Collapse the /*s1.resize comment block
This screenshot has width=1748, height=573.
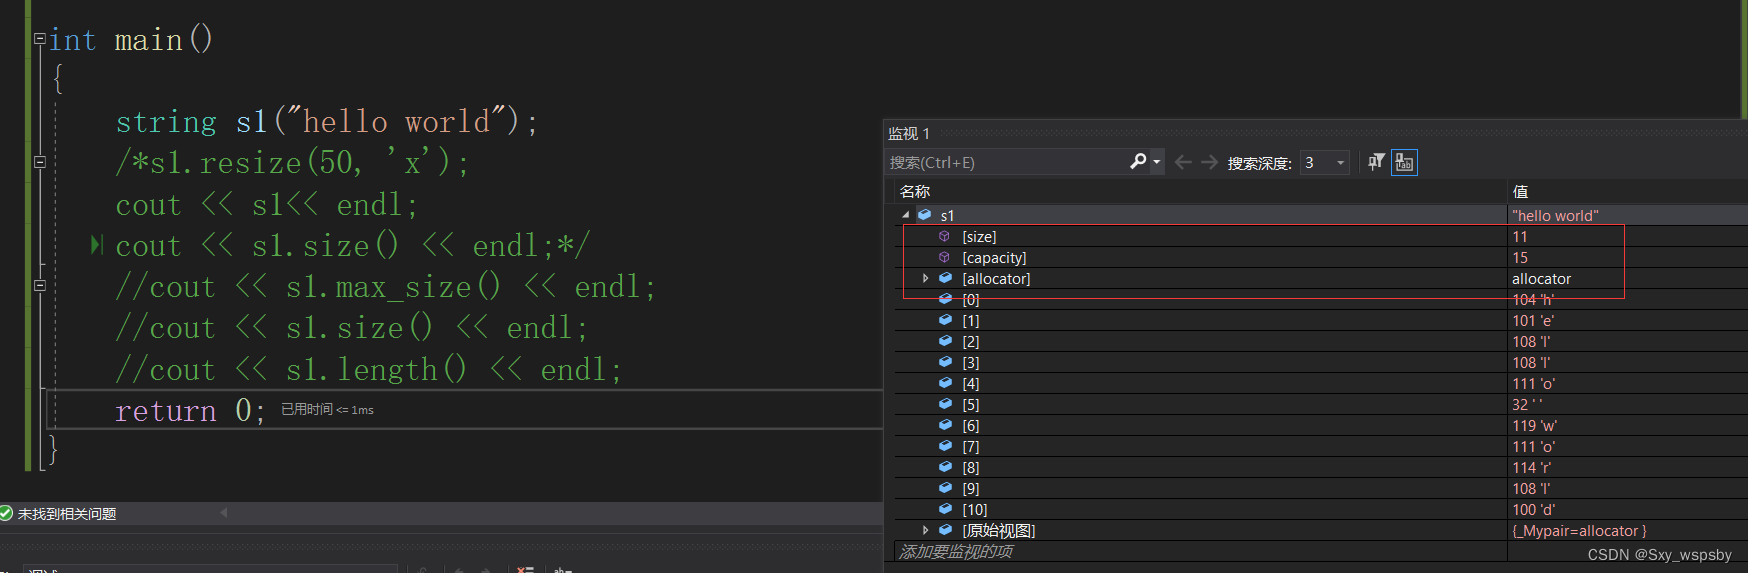pos(40,162)
